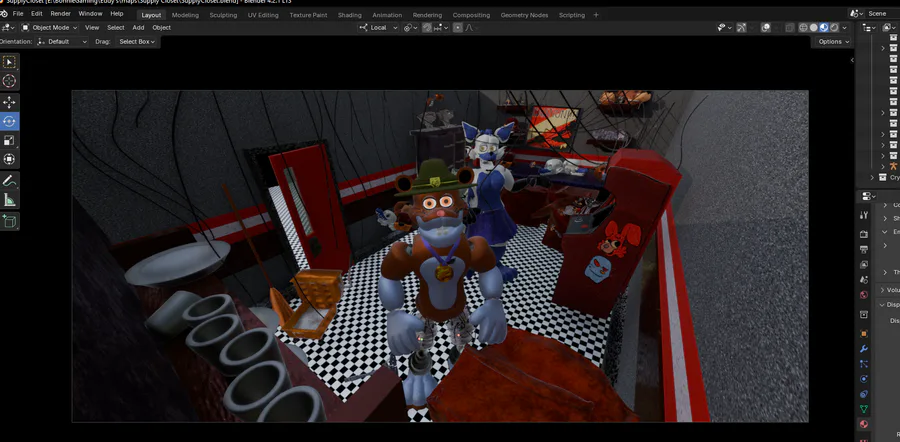Open the viewport Add menu
Screen dimensions: 900x442
(138, 28)
